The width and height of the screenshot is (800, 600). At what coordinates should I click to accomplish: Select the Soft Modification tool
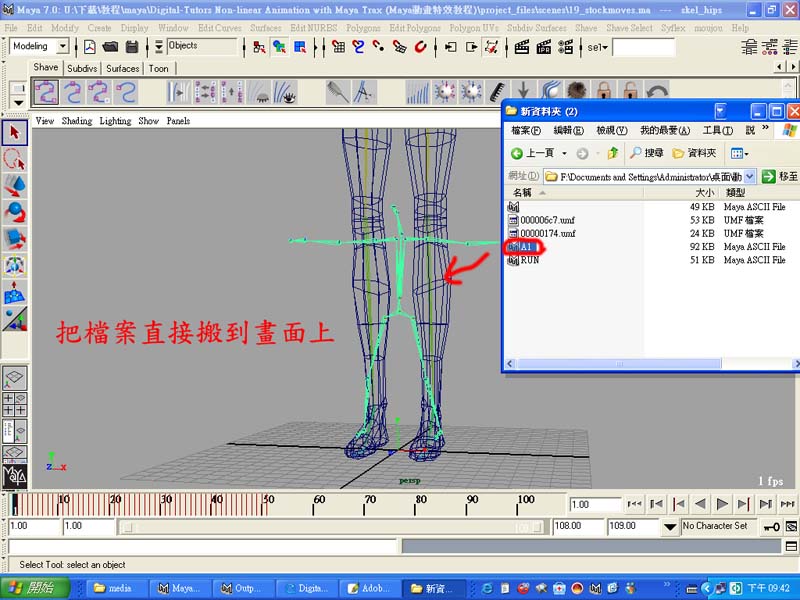pos(15,292)
